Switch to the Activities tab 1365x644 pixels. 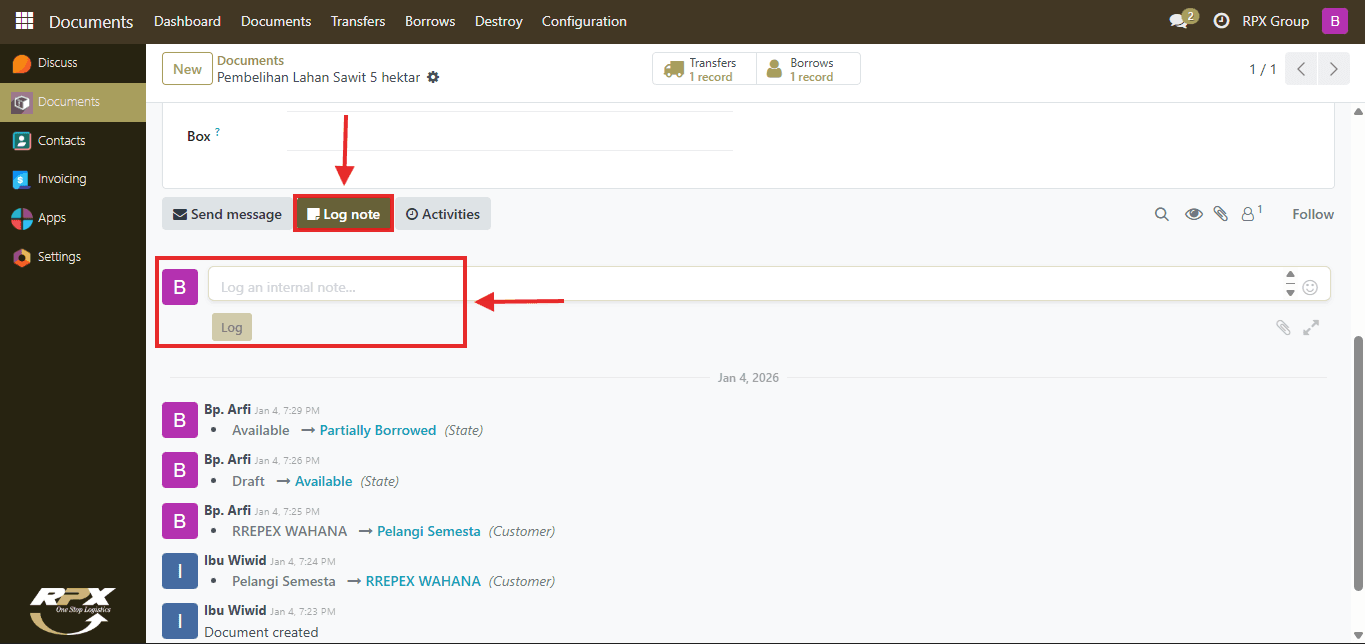tap(443, 214)
